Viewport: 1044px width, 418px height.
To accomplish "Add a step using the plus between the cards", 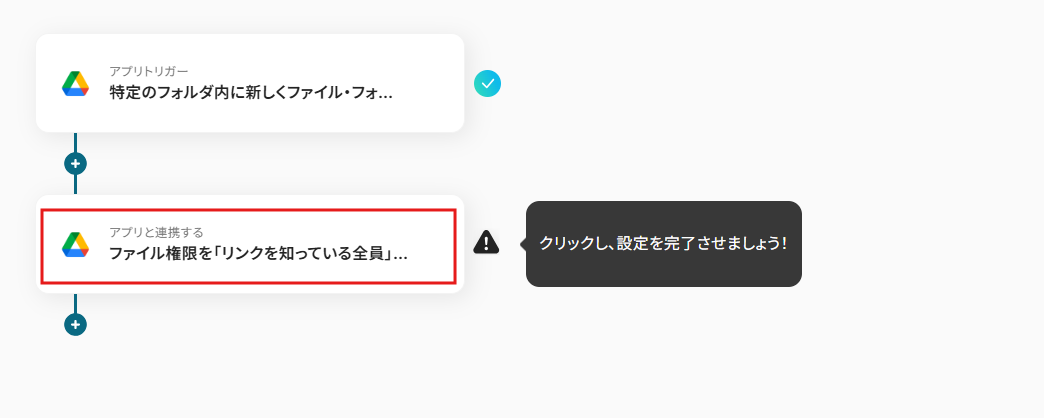I will click(75, 163).
